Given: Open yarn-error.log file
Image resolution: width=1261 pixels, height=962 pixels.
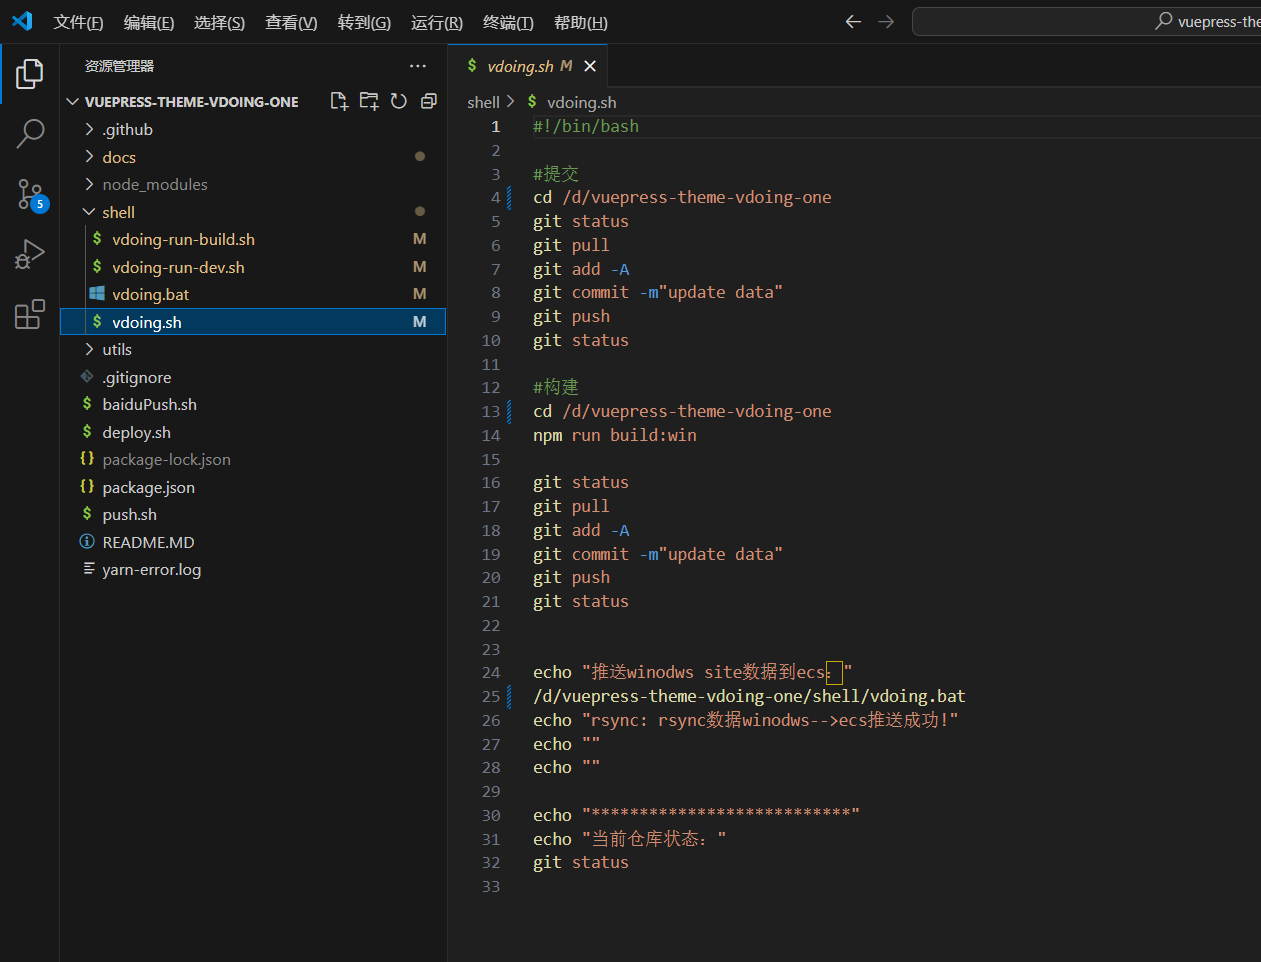Looking at the screenshot, I should [253, 569].
